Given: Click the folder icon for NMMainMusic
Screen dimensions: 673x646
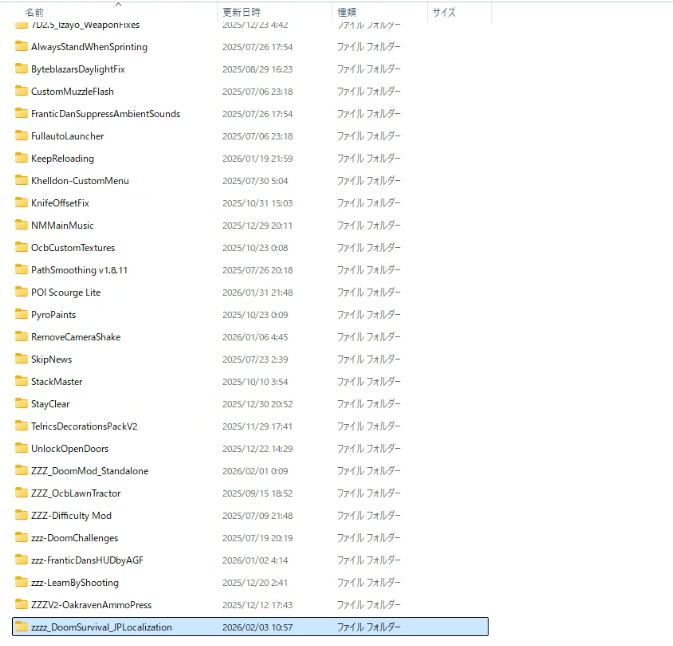Looking at the screenshot, I should pos(21,225).
